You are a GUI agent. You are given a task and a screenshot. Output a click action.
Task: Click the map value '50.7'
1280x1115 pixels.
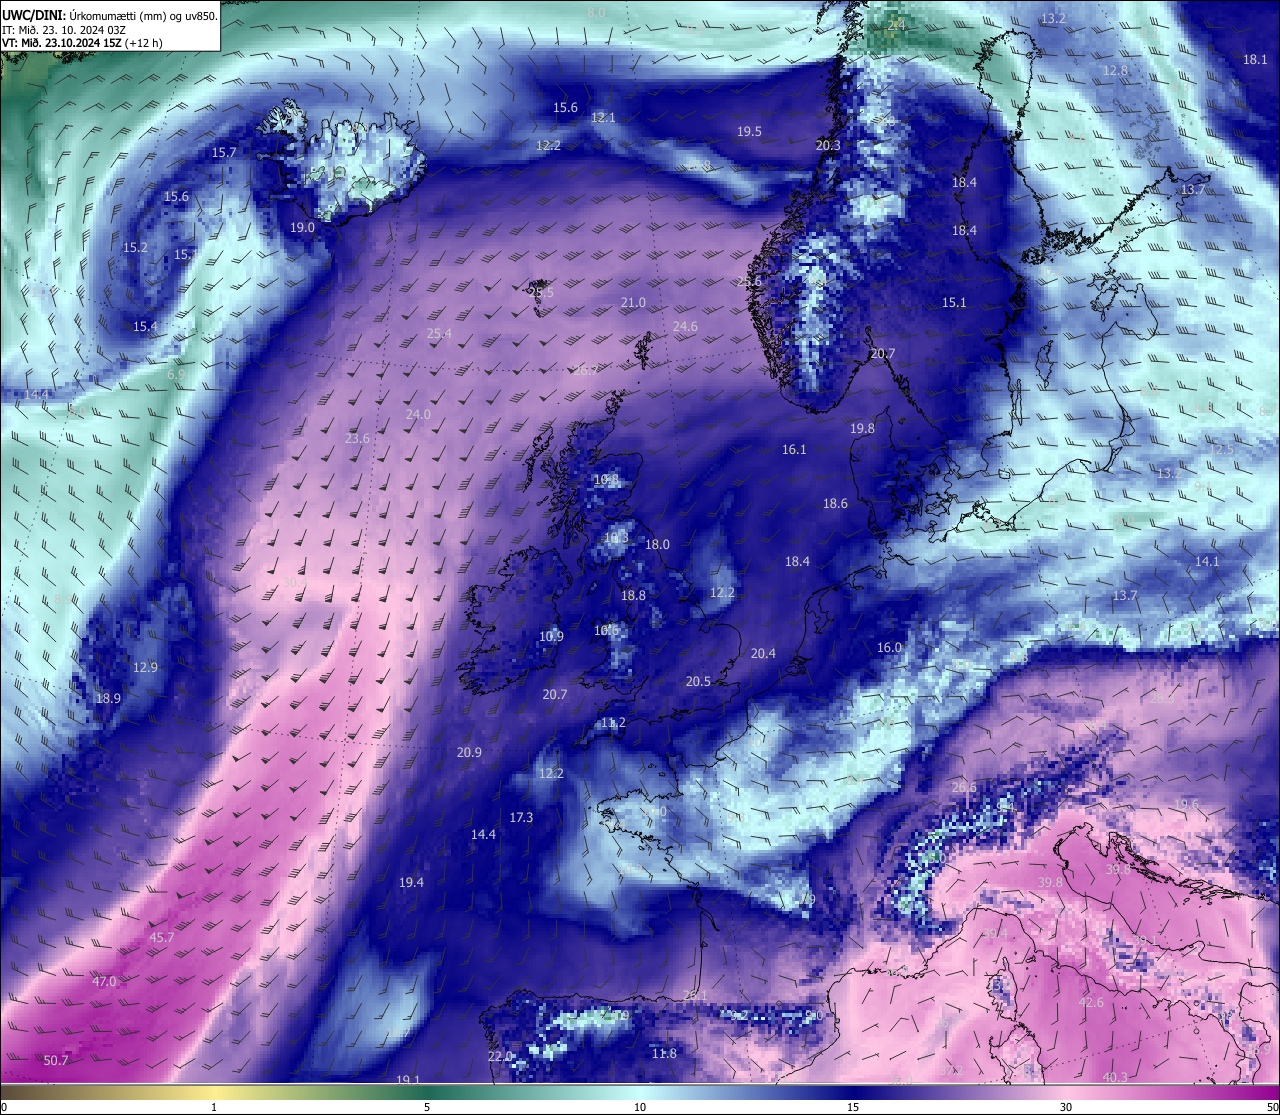[x=57, y=1060]
